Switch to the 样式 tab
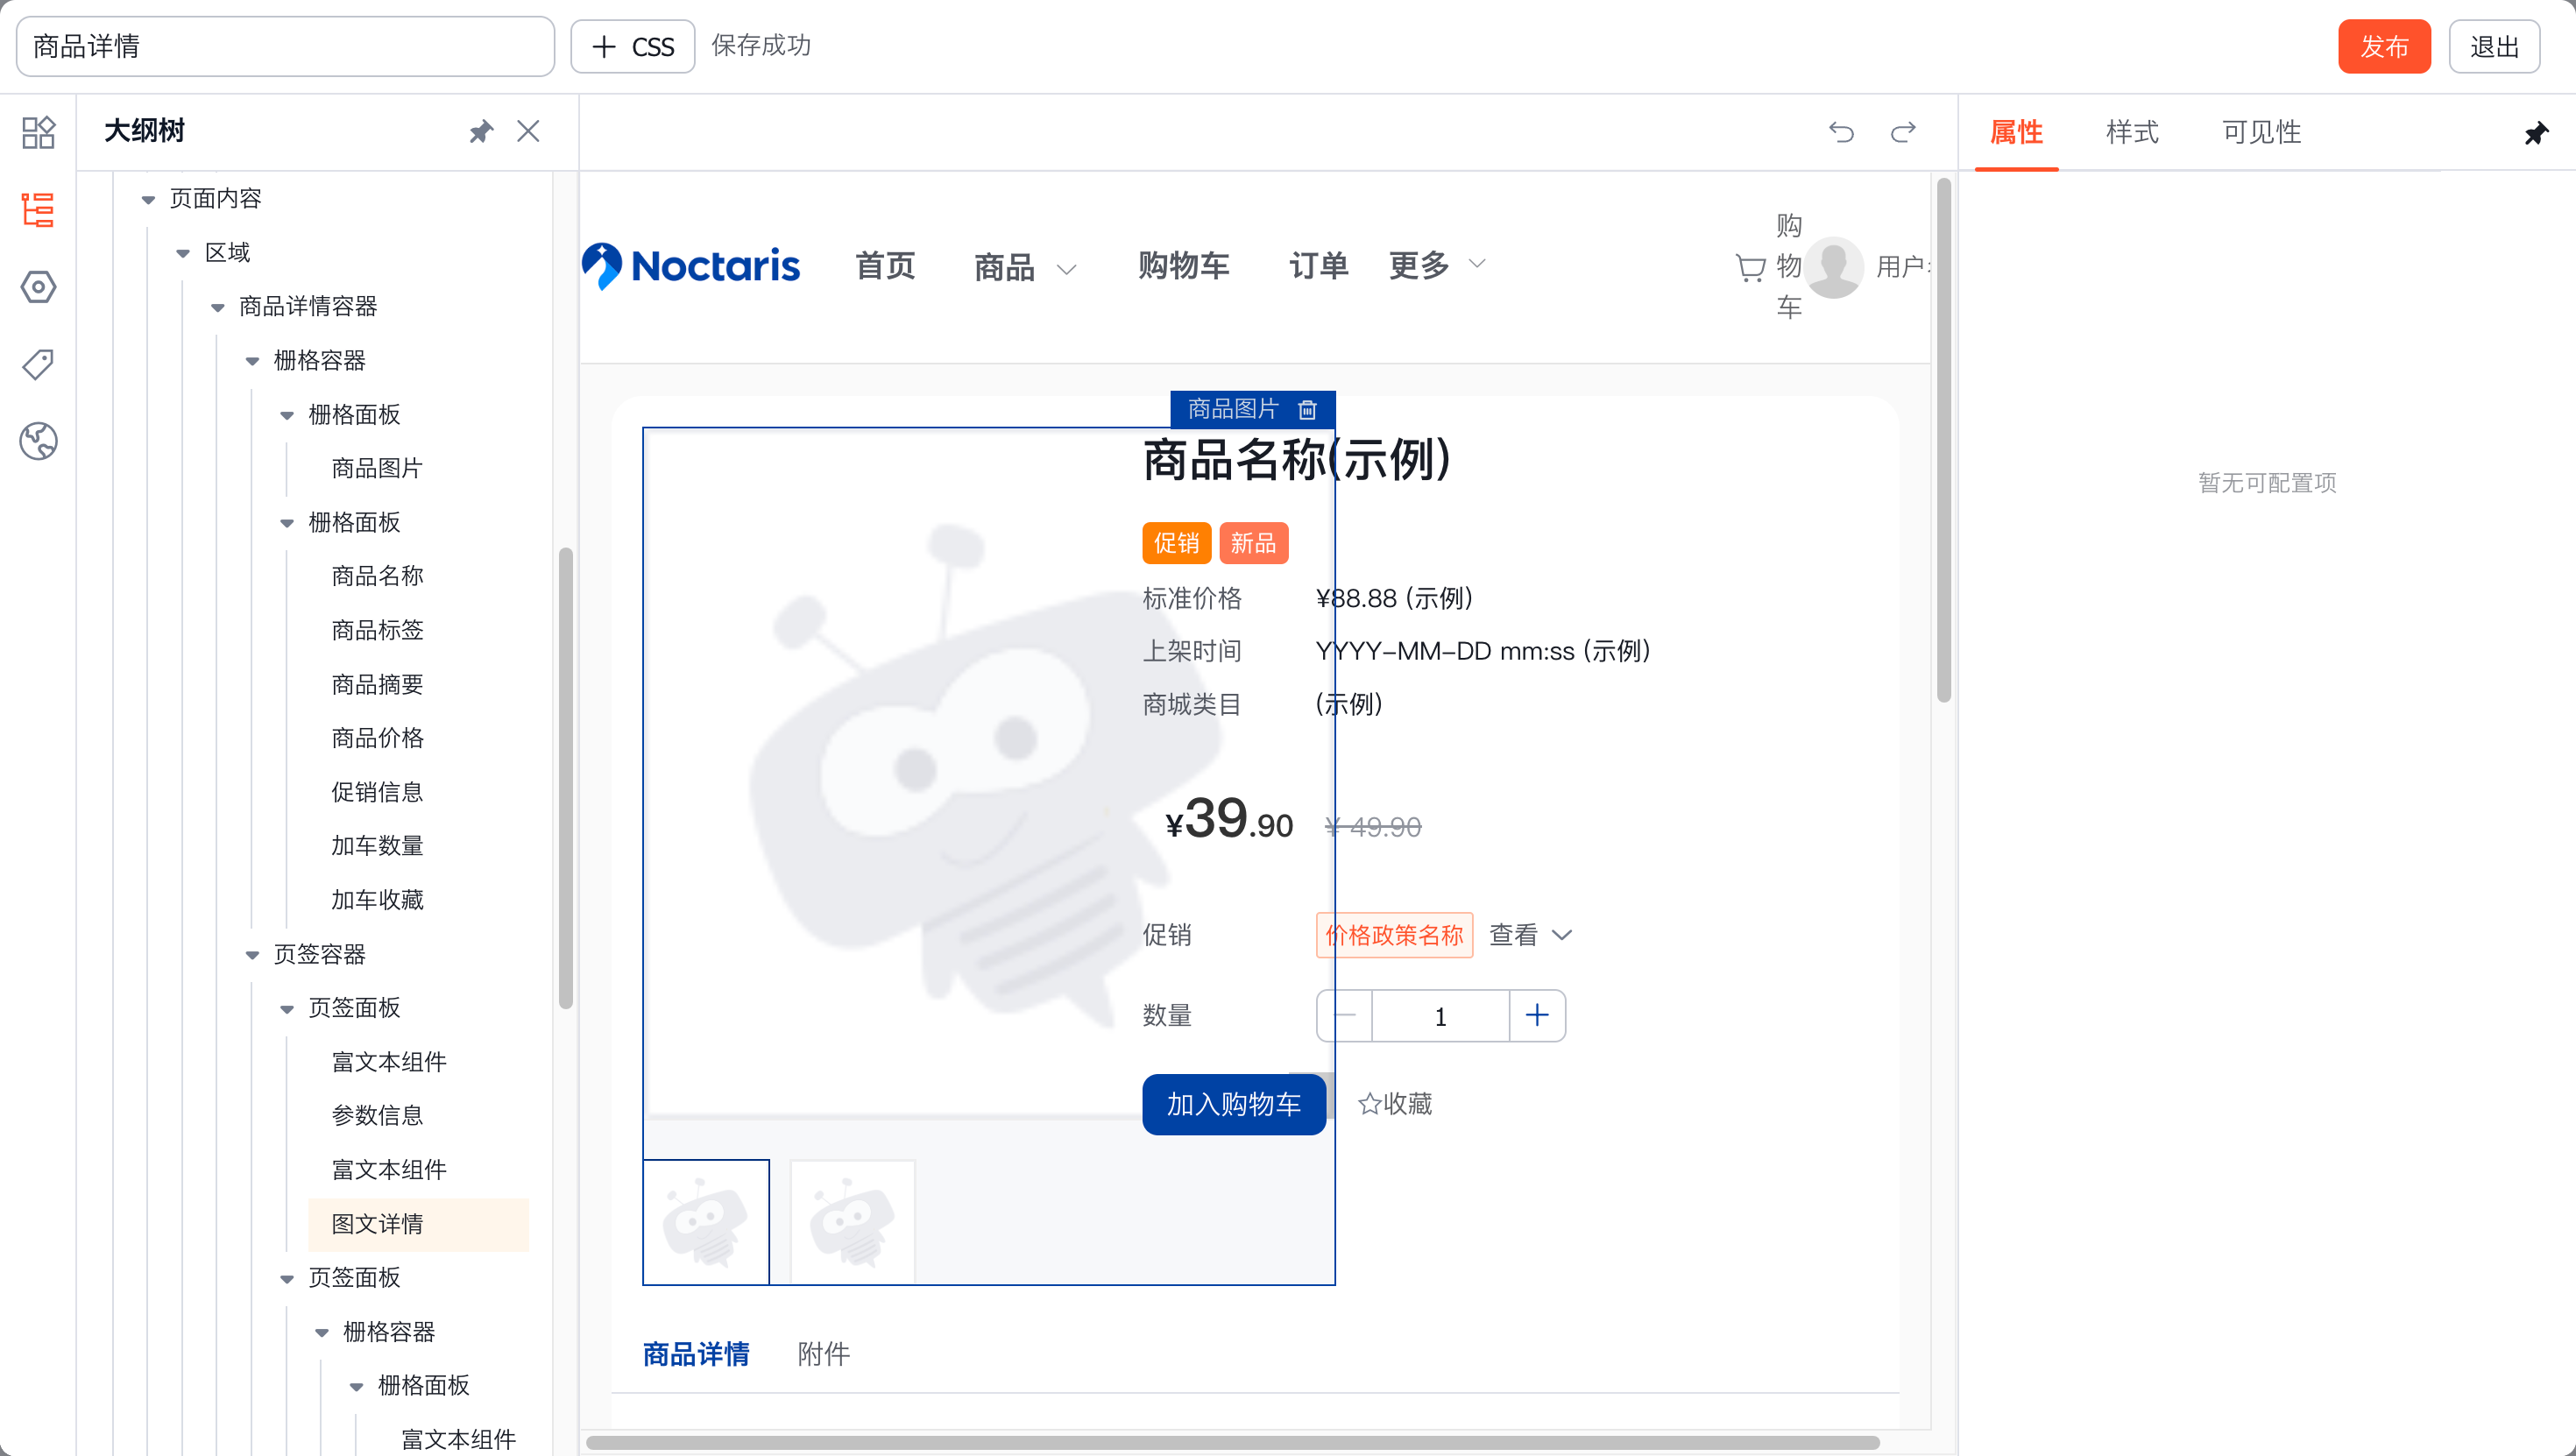The image size is (2576, 1456). pos(2131,132)
